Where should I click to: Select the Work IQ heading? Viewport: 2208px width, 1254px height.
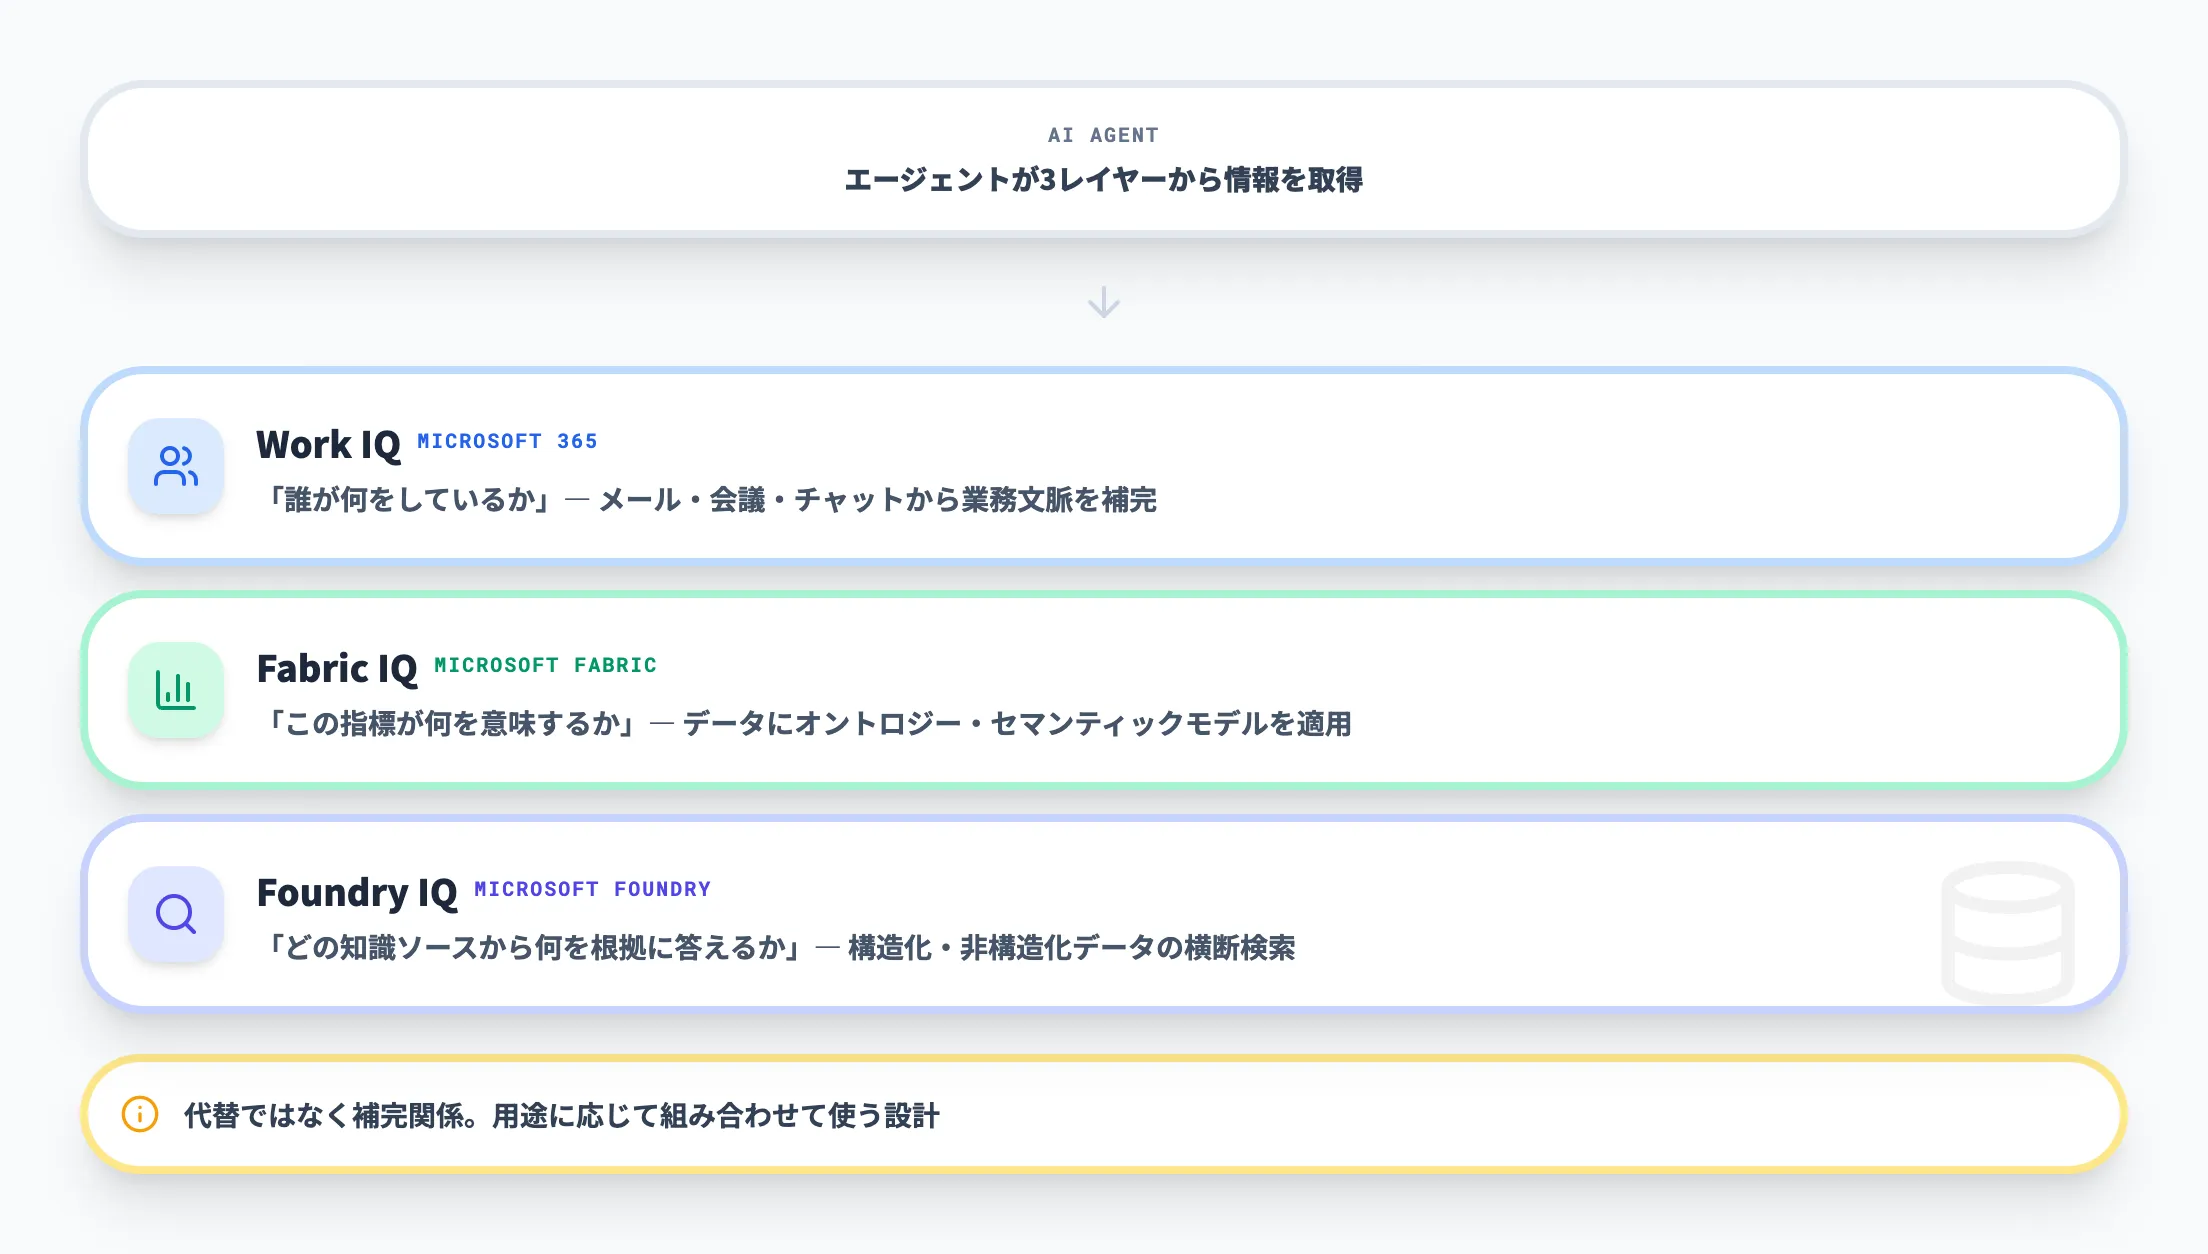(x=329, y=444)
